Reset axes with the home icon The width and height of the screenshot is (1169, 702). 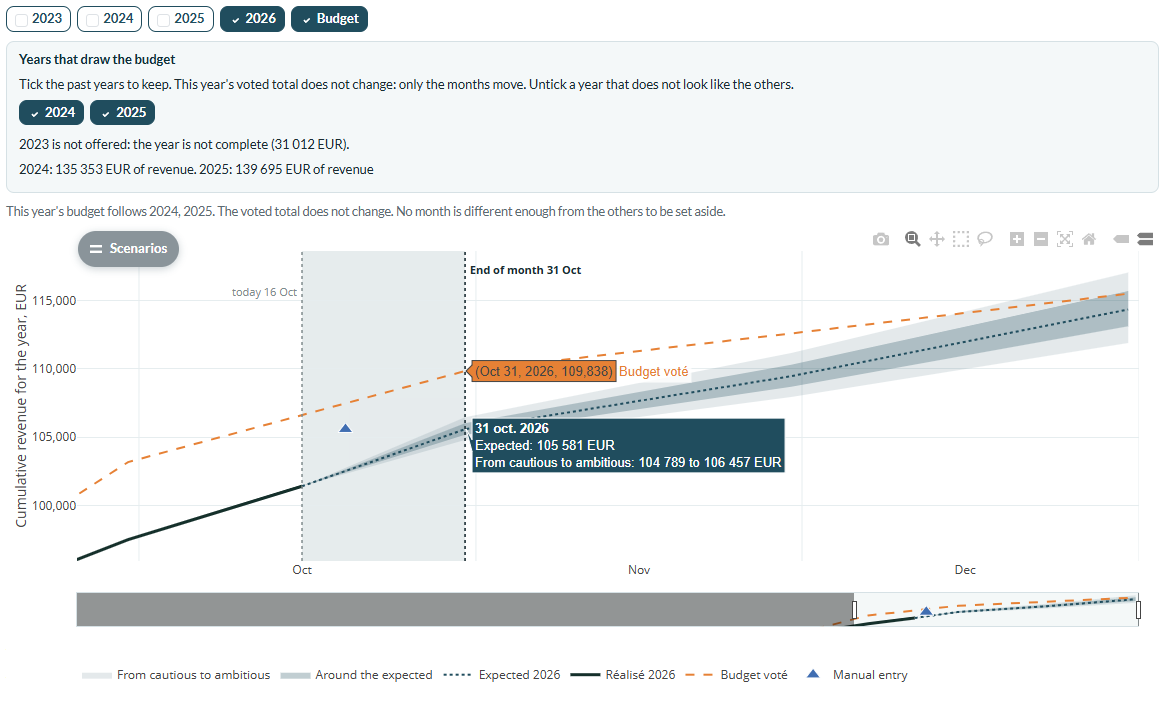[1089, 239]
